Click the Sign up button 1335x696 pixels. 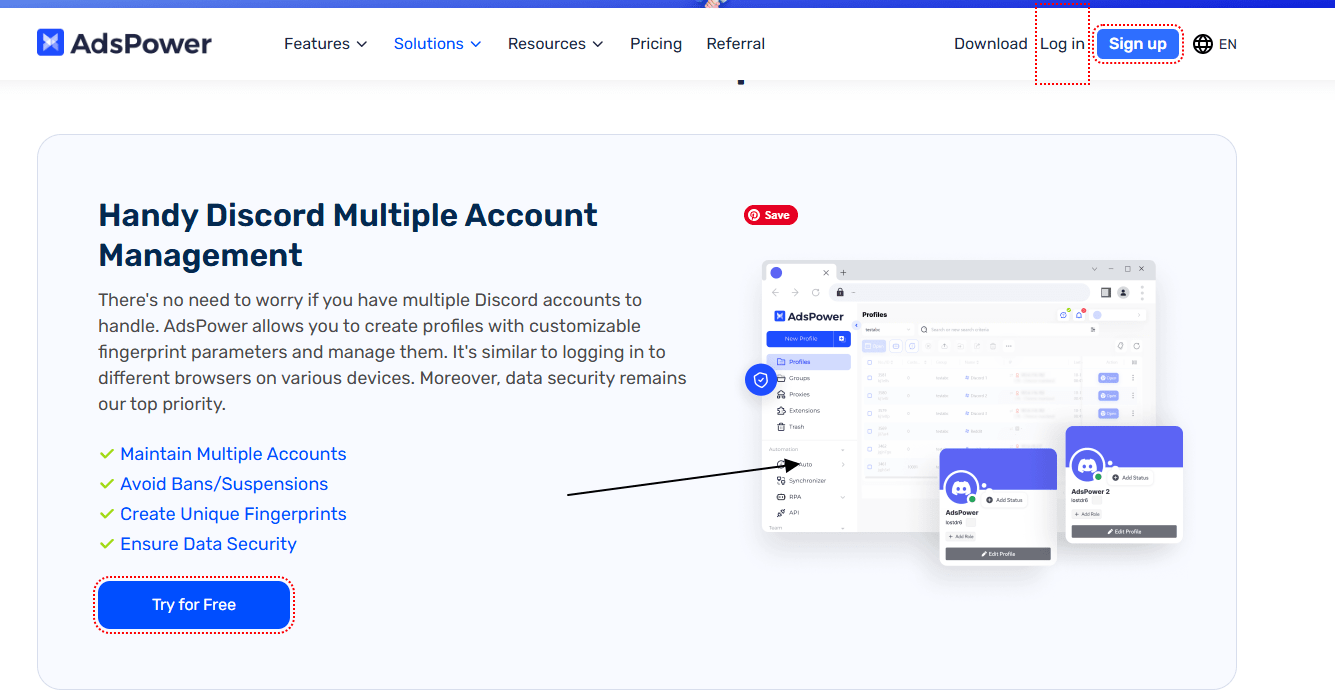click(x=1138, y=44)
